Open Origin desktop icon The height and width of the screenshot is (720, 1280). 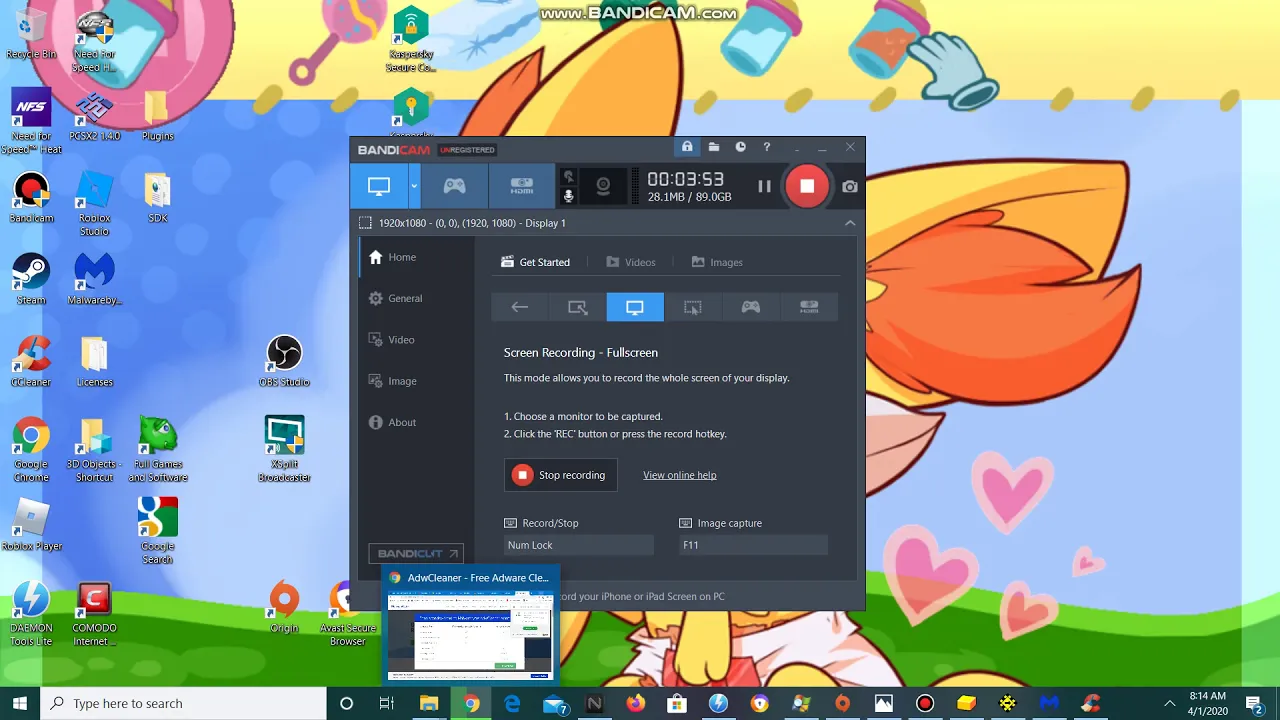[284, 607]
